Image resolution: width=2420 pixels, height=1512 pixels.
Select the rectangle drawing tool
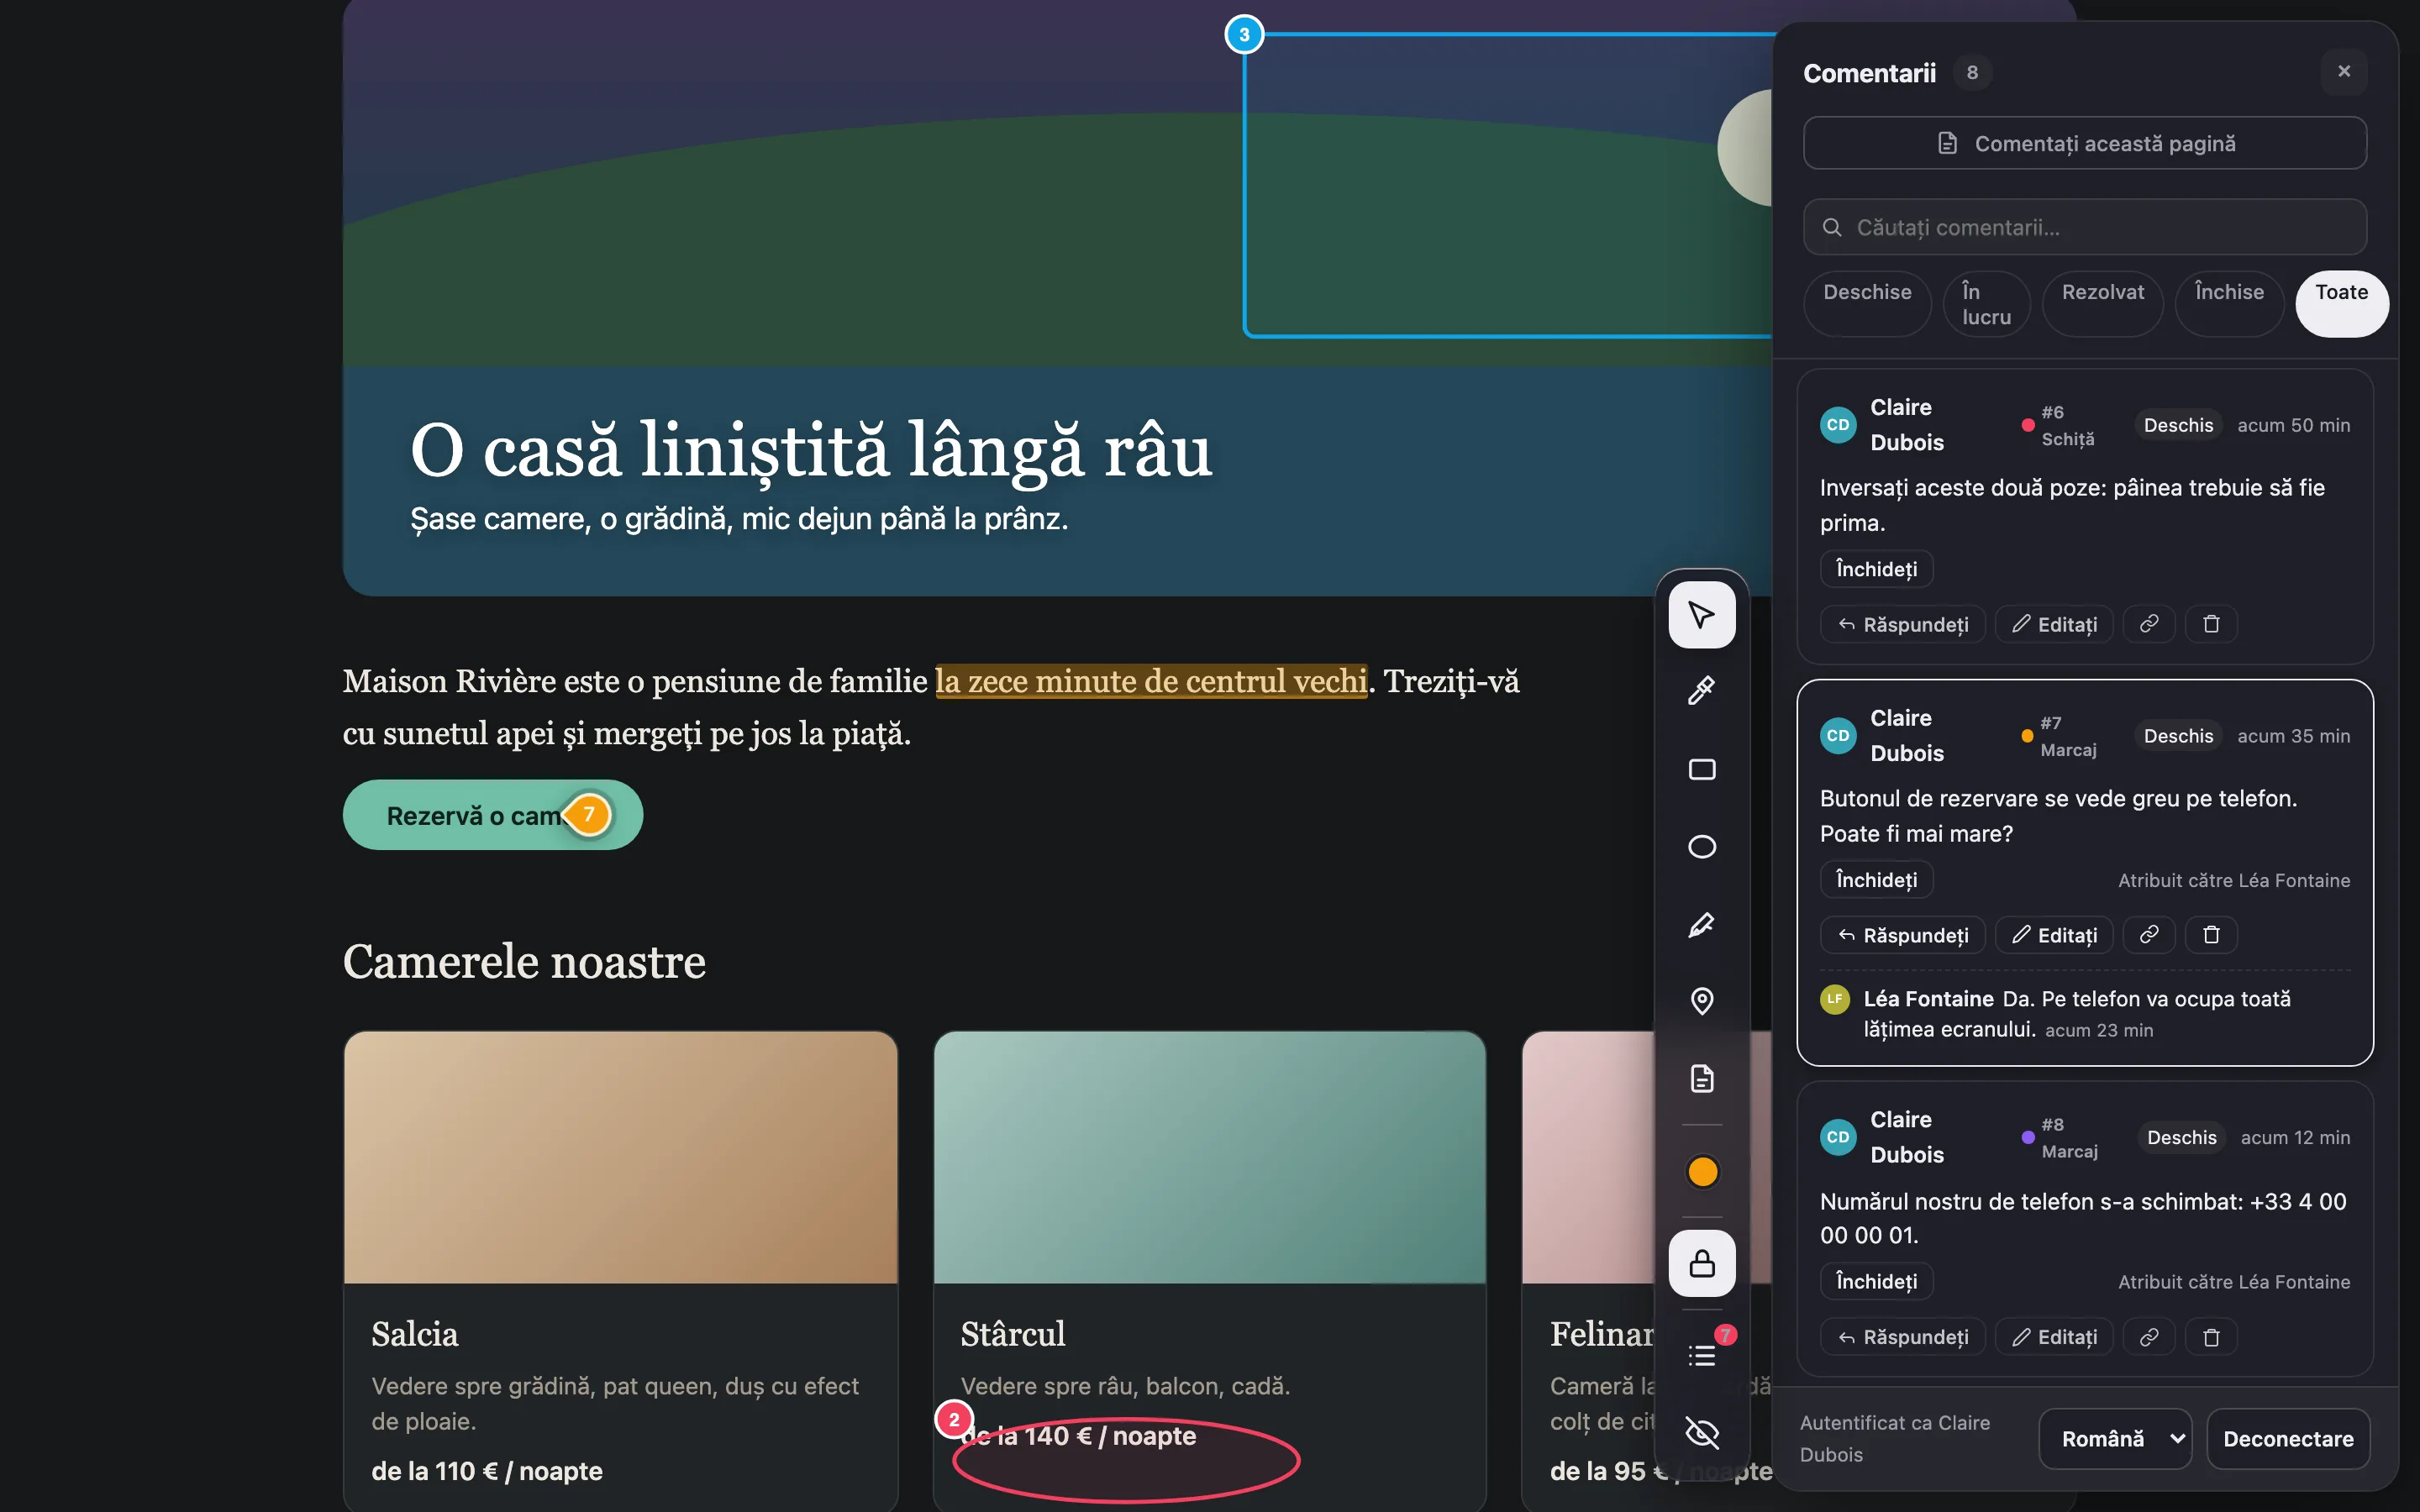click(1701, 769)
